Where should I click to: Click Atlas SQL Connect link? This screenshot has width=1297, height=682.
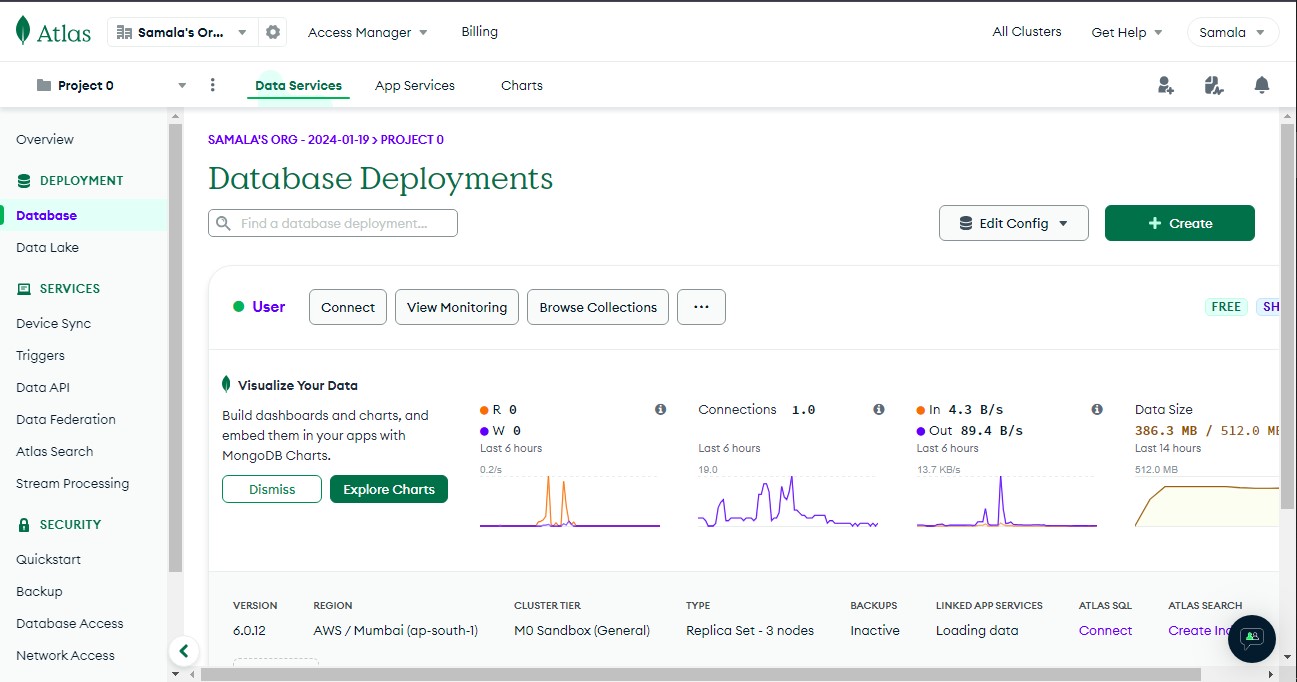(x=1105, y=631)
